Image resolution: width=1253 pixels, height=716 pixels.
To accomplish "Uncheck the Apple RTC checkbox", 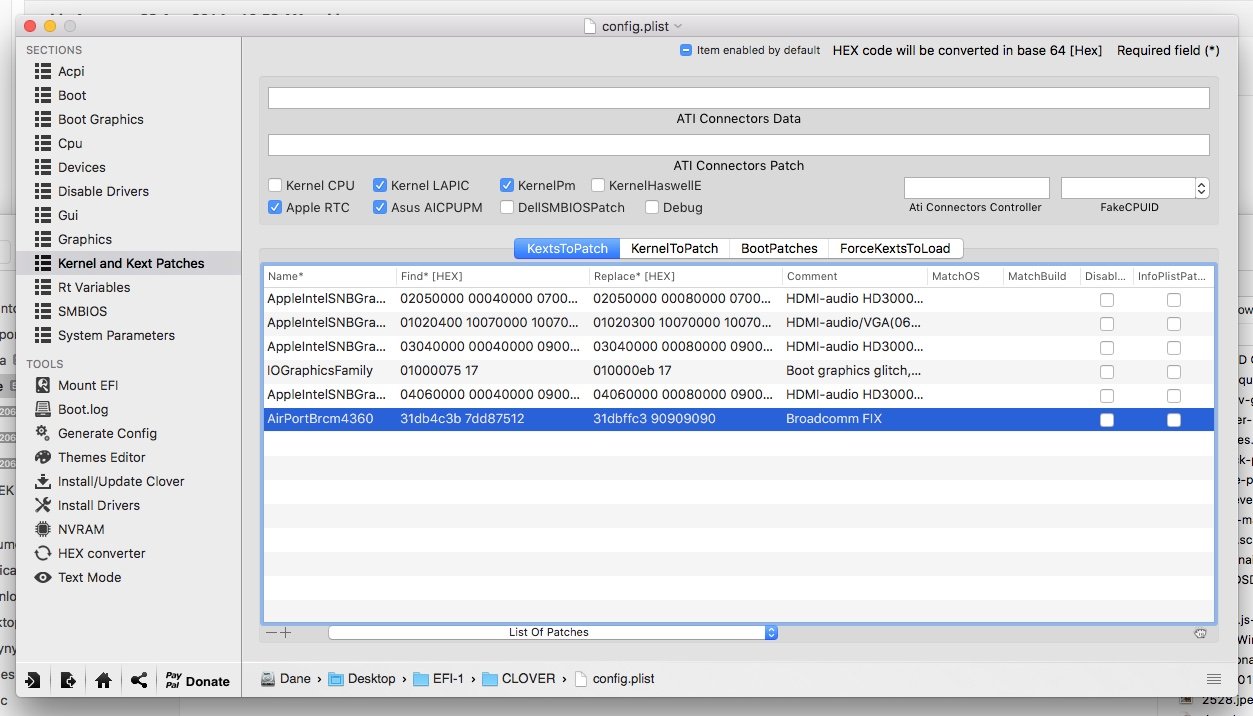I will [x=275, y=207].
